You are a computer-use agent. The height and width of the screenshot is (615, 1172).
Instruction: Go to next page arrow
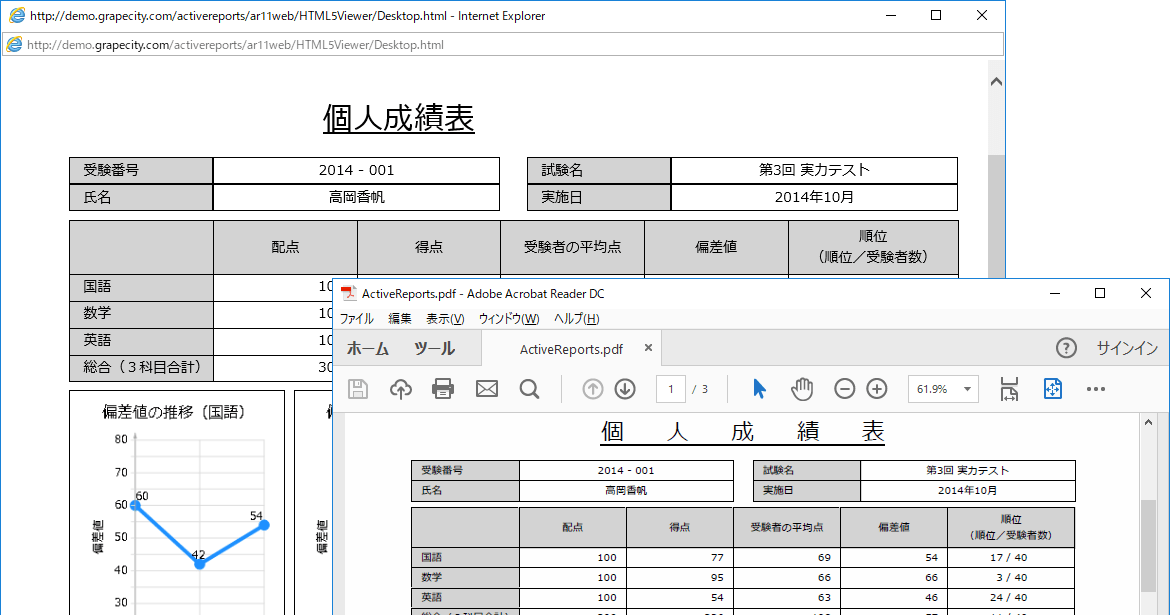(625, 389)
